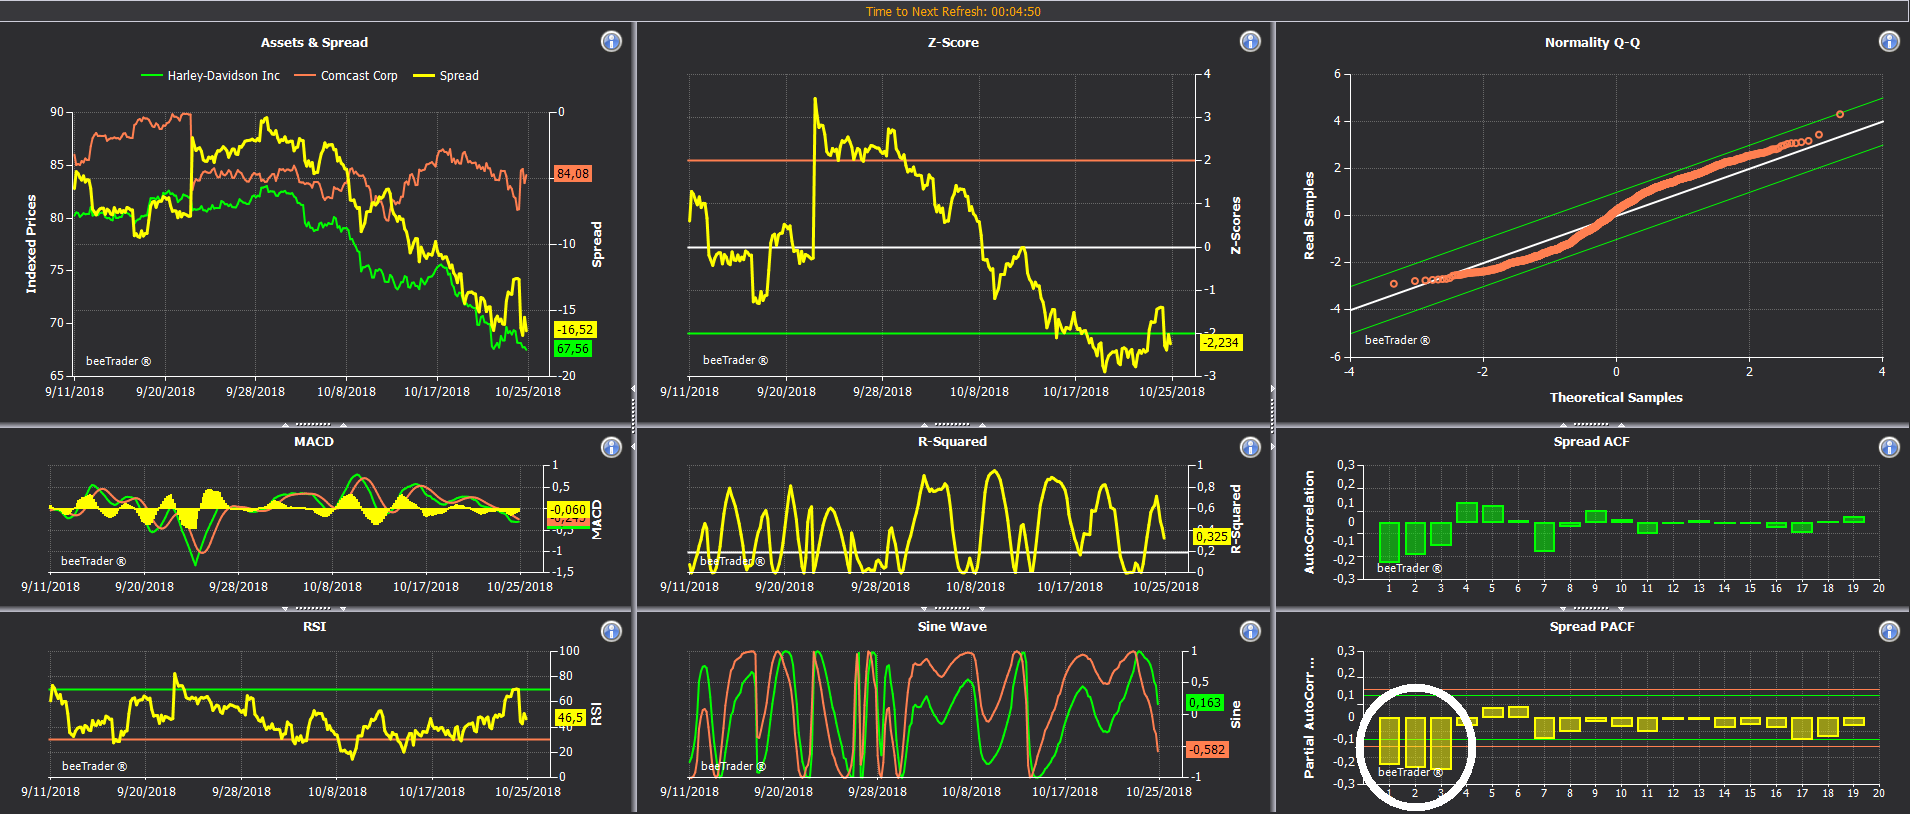This screenshot has height=814, width=1910.
Task: Open info icon on Z-Score panel
Action: coord(1250,41)
